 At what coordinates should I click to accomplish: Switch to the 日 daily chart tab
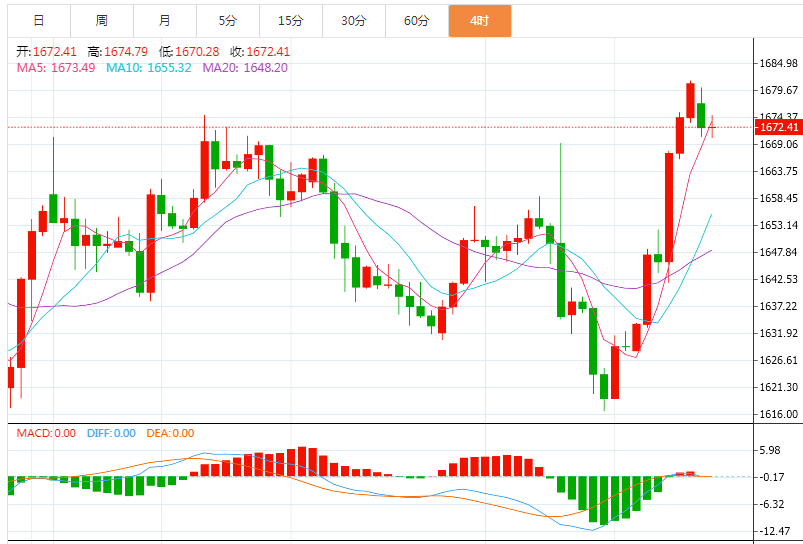(x=39, y=21)
